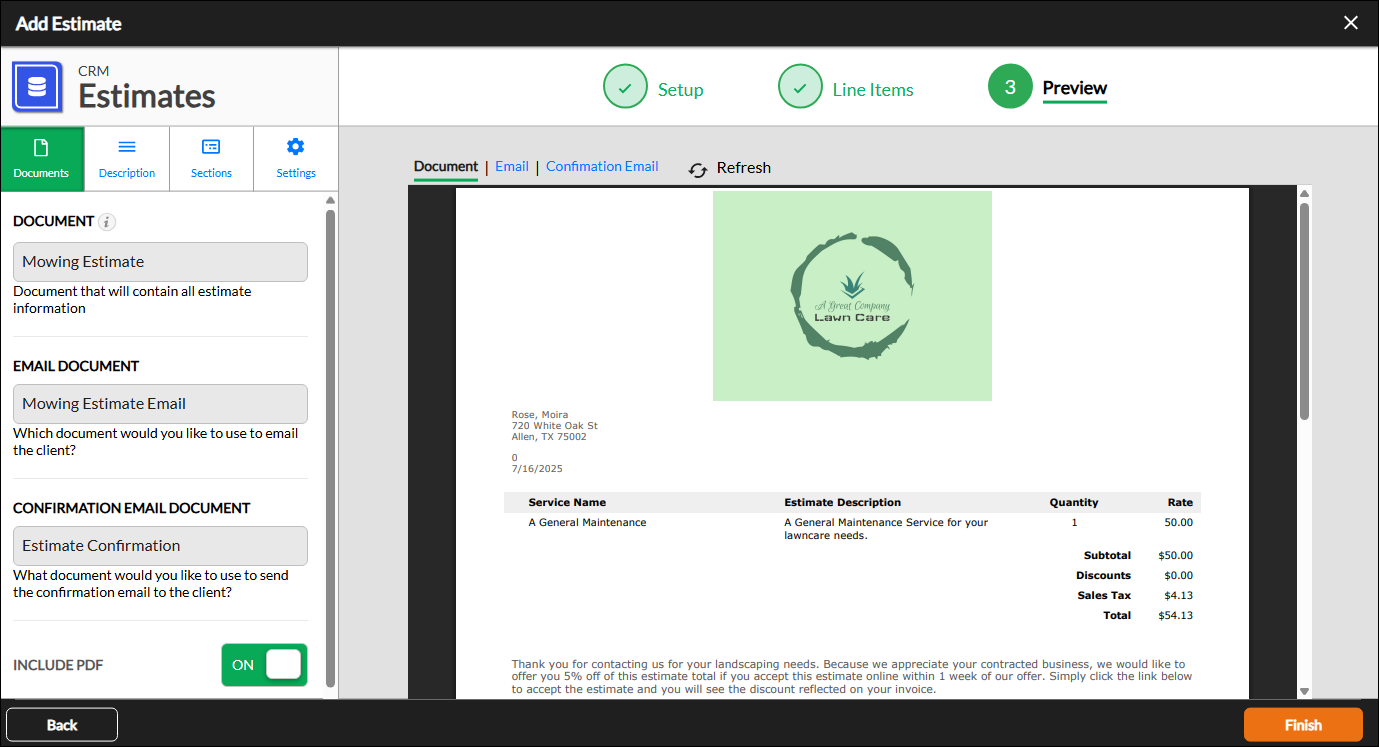The height and width of the screenshot is (747, 1379).
Task: Click the CRM Estimates database icon
Action: [37, 87]
